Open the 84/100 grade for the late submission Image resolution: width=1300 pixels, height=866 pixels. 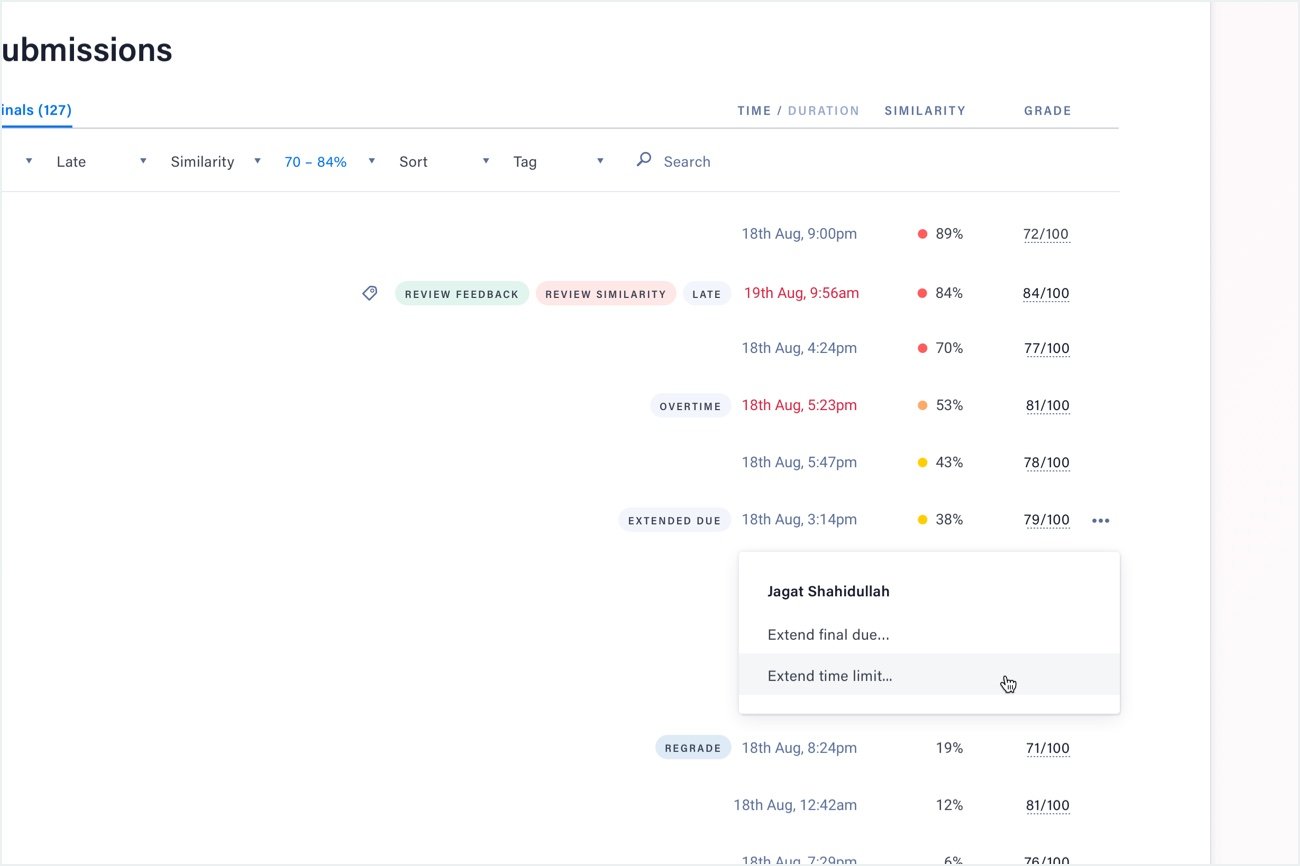coord(1046,292)
